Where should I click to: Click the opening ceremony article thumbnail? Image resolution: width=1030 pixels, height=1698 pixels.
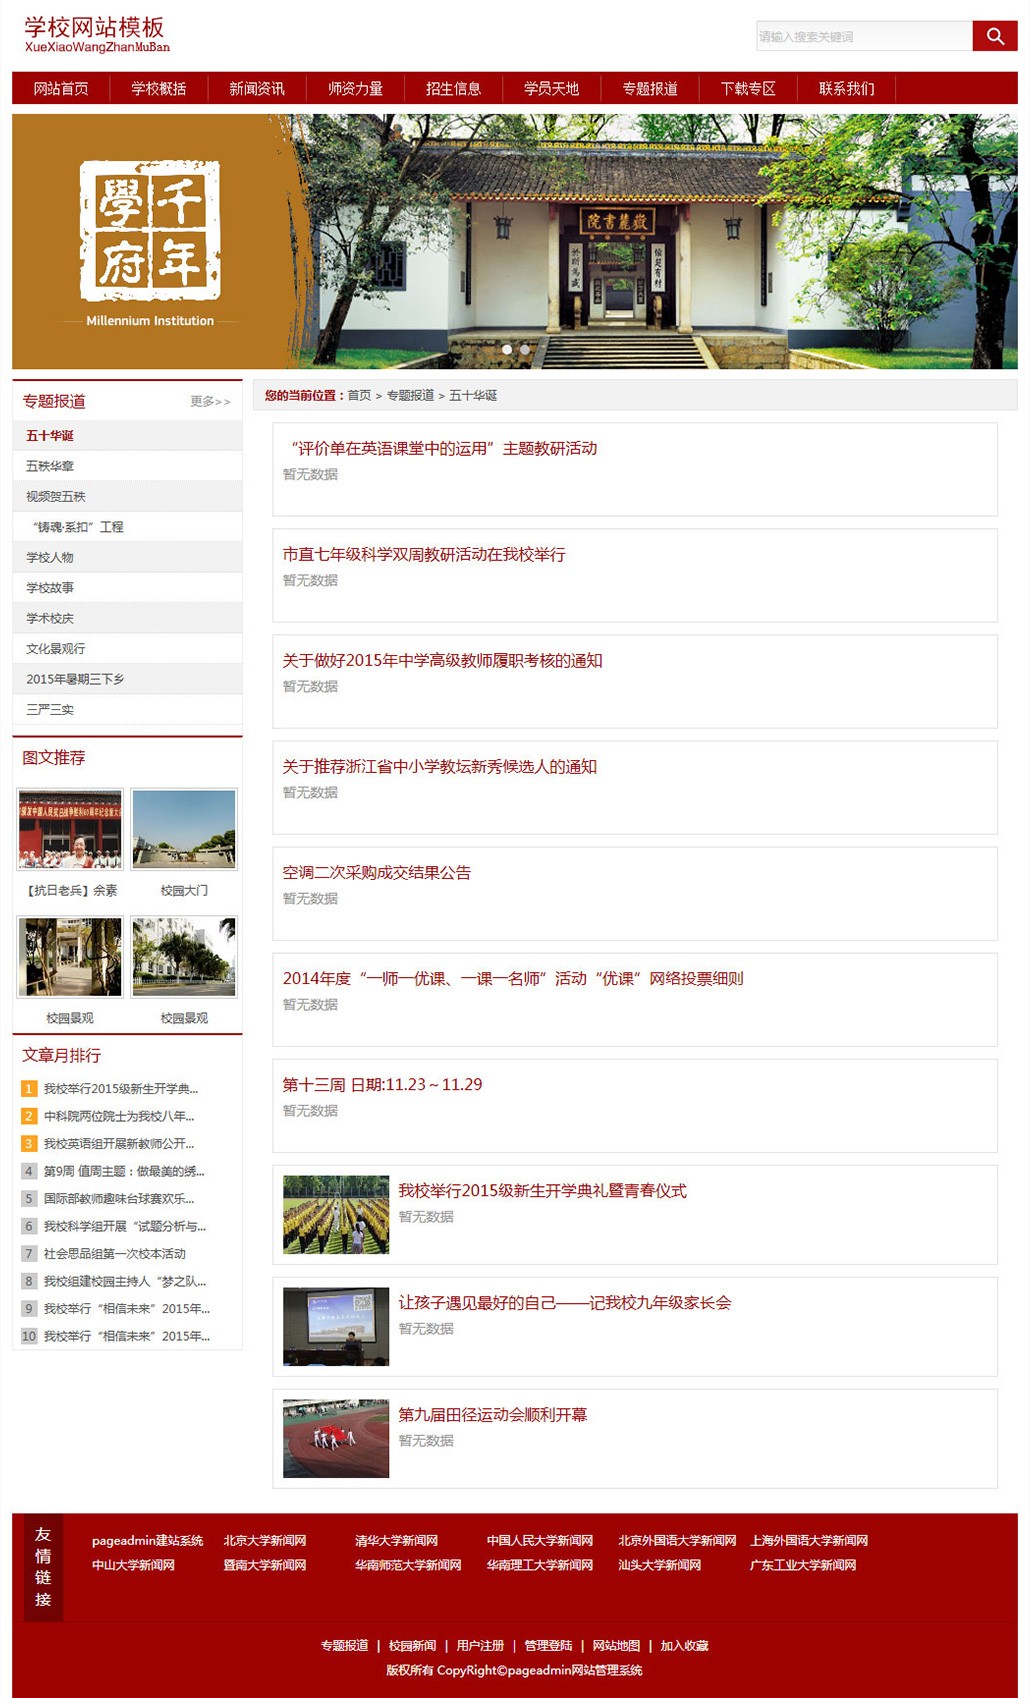click(336, 1214)
